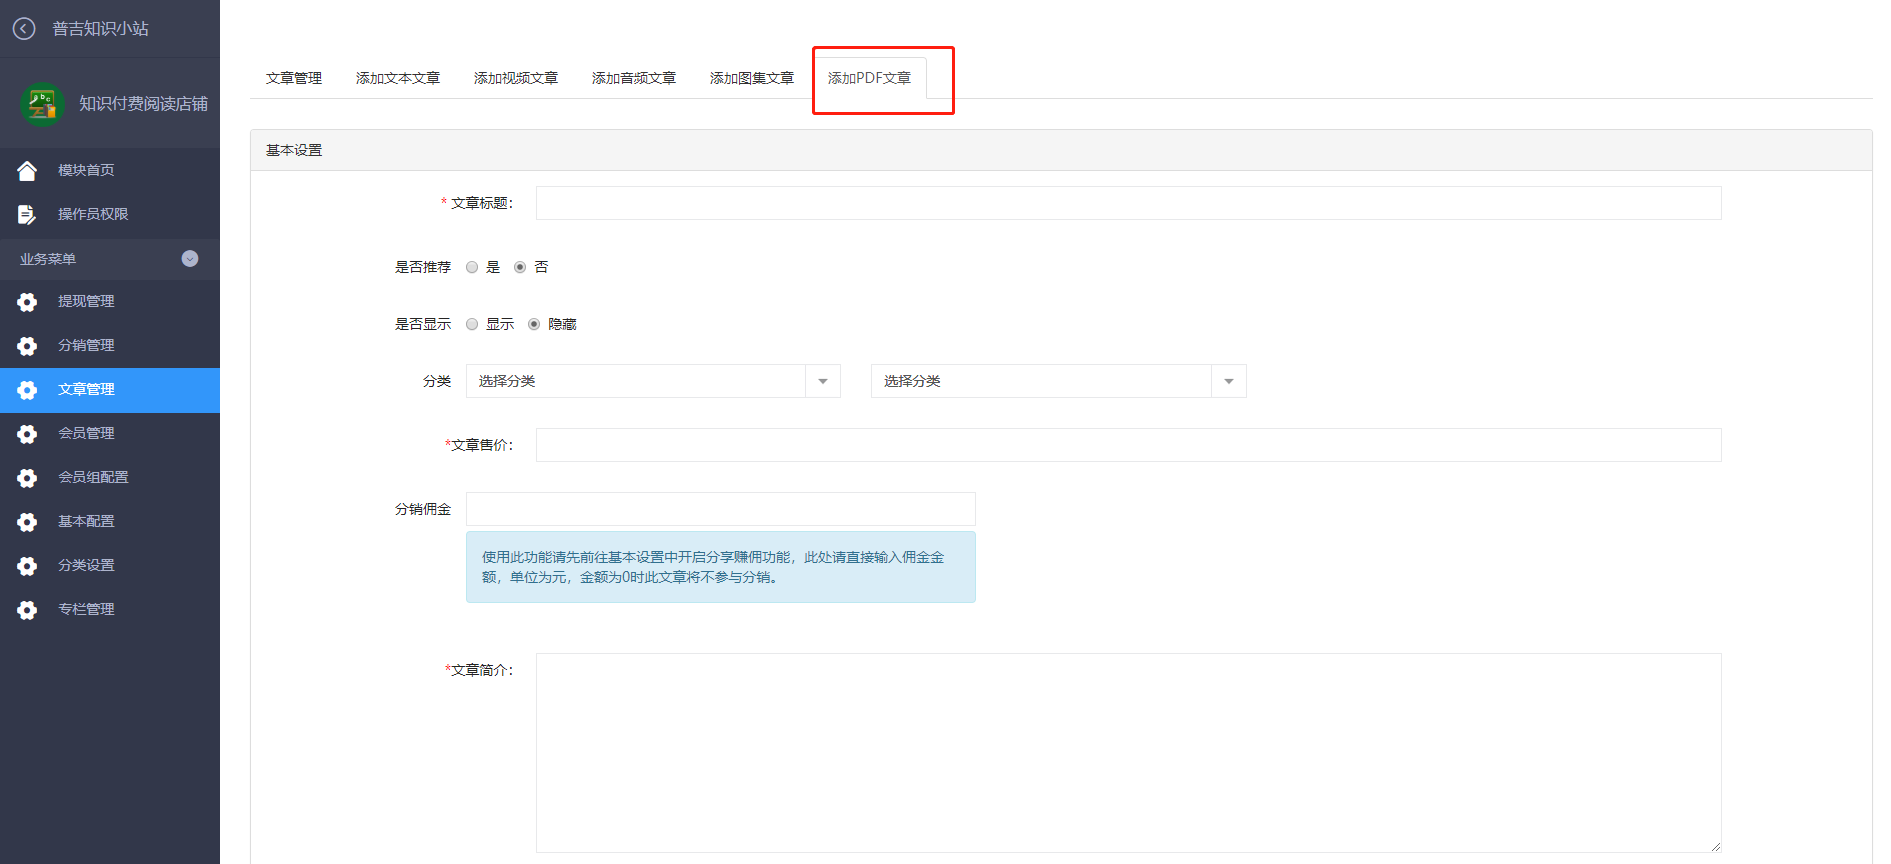Viewport: 1891px width, 864px height.
Task: Open 会员组配置 menu entry
Action: pos(110,477)
